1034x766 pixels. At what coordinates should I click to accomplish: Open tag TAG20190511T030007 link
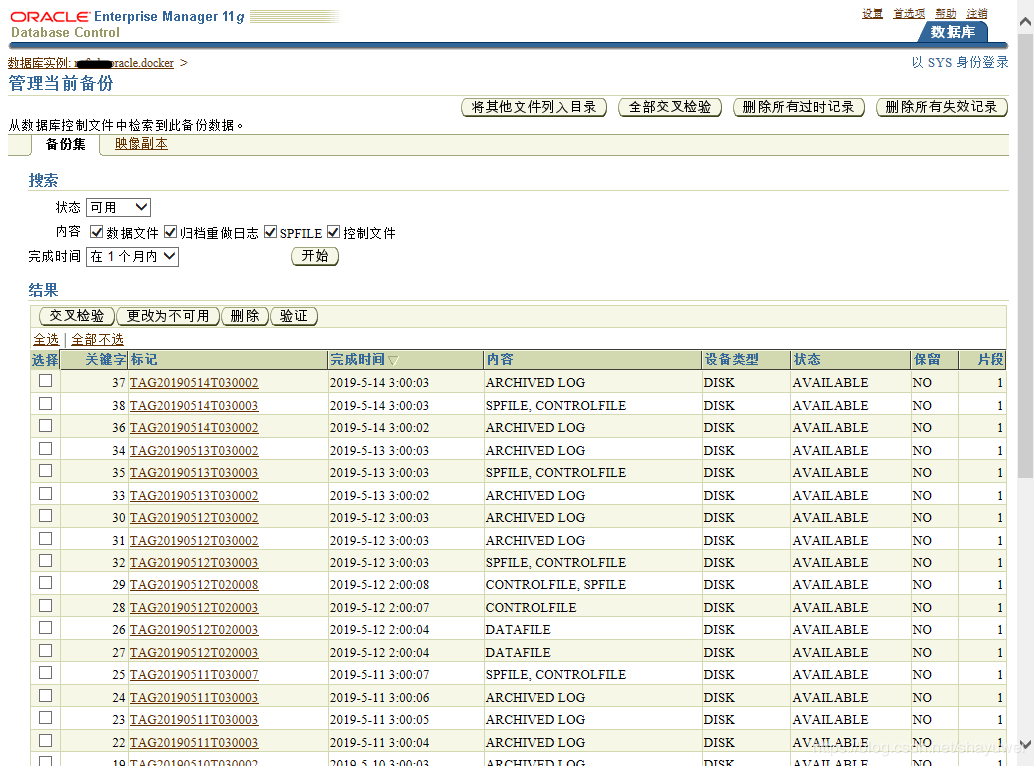[x=194, y=675]
